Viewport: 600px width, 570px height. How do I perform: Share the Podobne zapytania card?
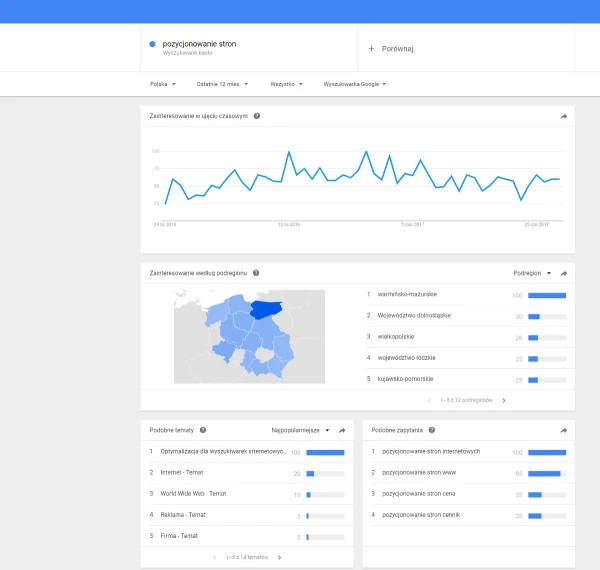coord(563,430)
